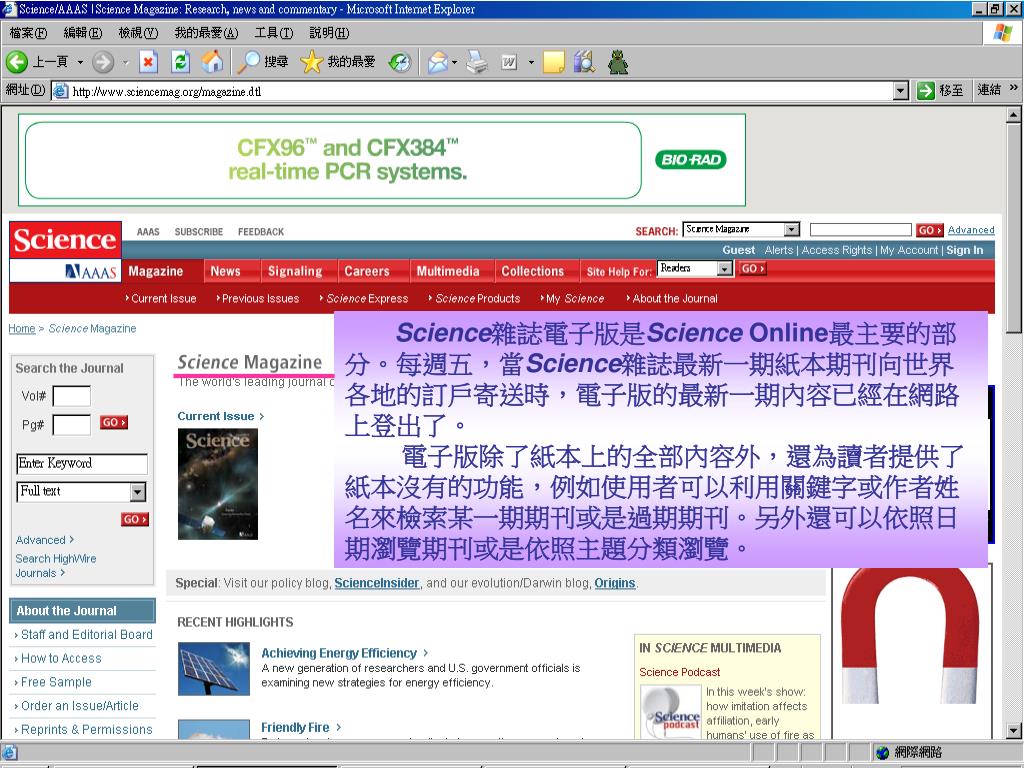Click the IE page icon in the status bar
The height and width of the screenshot is (768, 1024).
tap(10, 752)
